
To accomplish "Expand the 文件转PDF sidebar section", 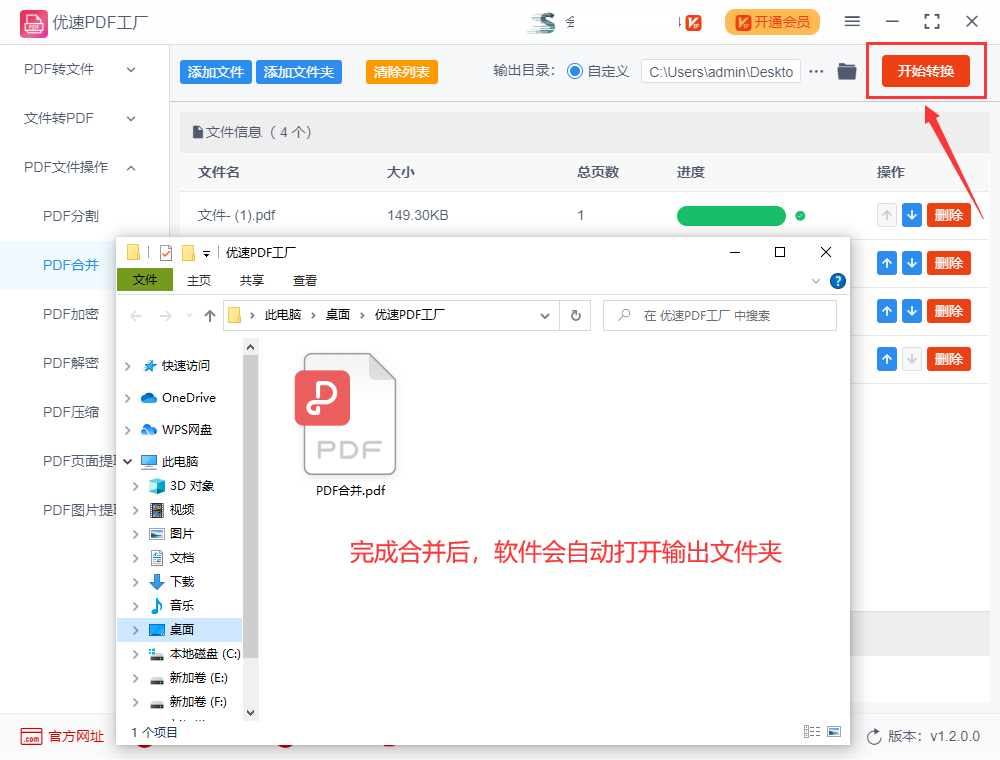I will pyautogui.click(x=131, y=119).
